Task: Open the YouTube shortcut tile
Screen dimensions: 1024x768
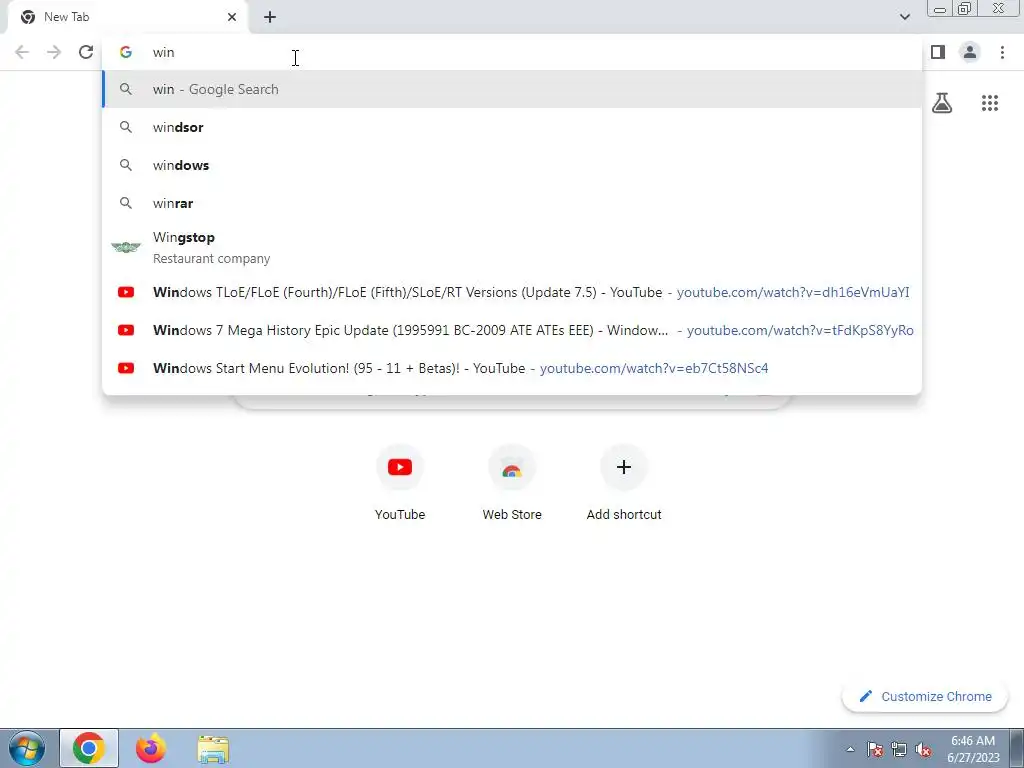Action: click(x=400, y=483)
